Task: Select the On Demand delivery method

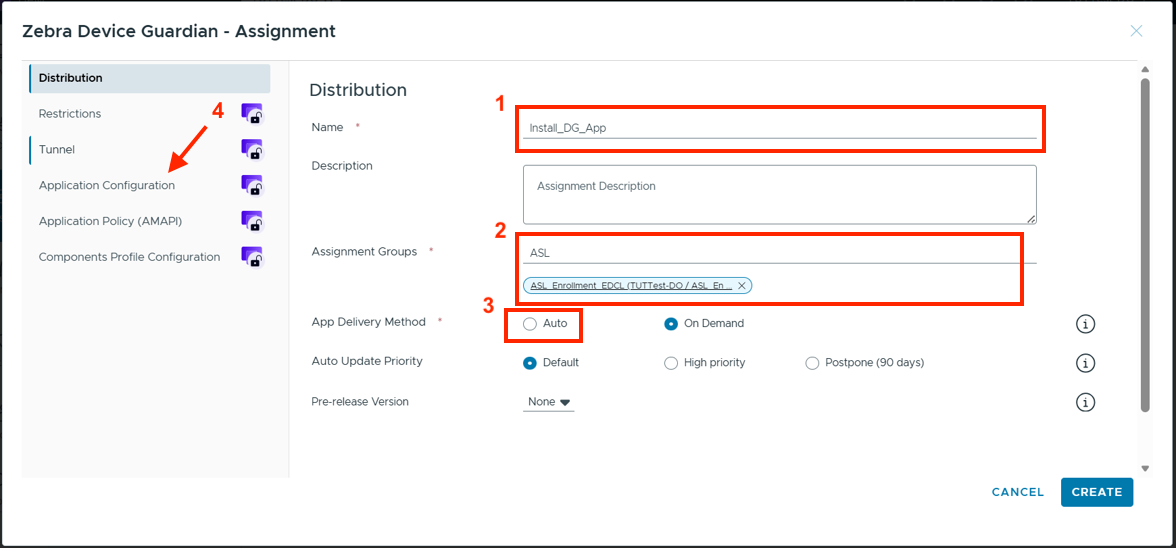Action: click(671, 324)
